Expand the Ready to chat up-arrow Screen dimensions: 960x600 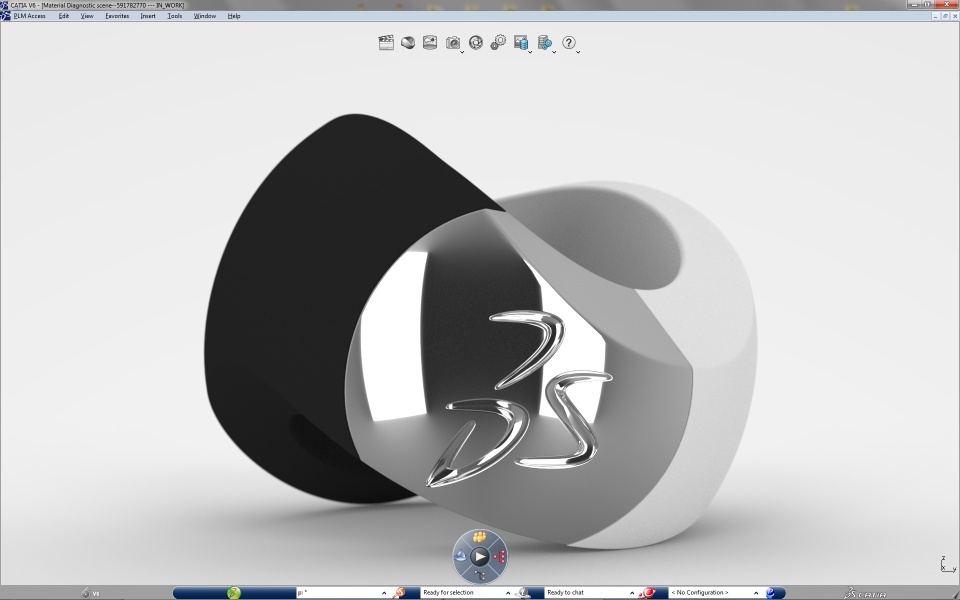[632, 593]
